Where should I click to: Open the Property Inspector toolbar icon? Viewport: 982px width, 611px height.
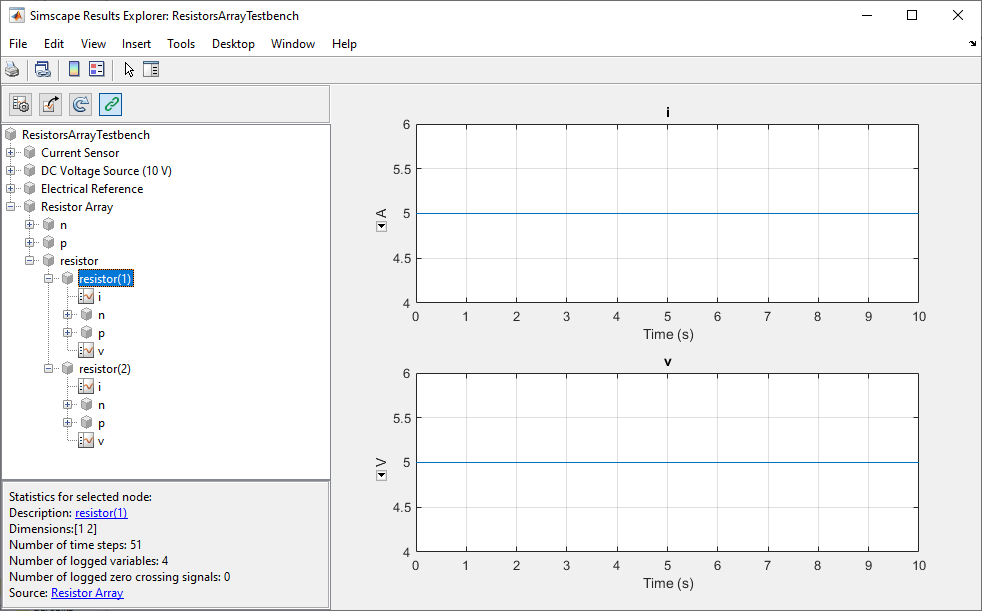point(151,69)
